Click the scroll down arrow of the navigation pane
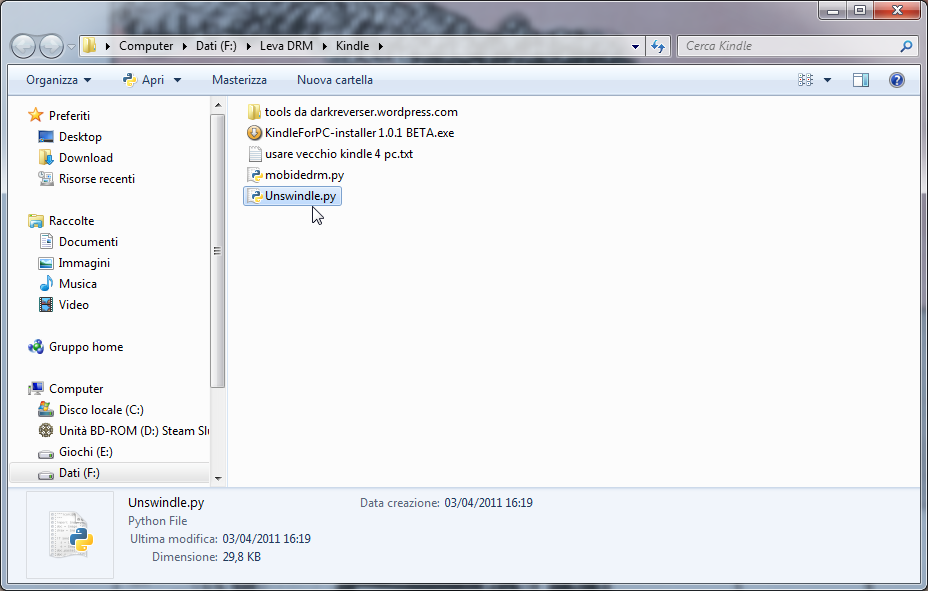The image size is (928, 591). click(x=218, y=478)
